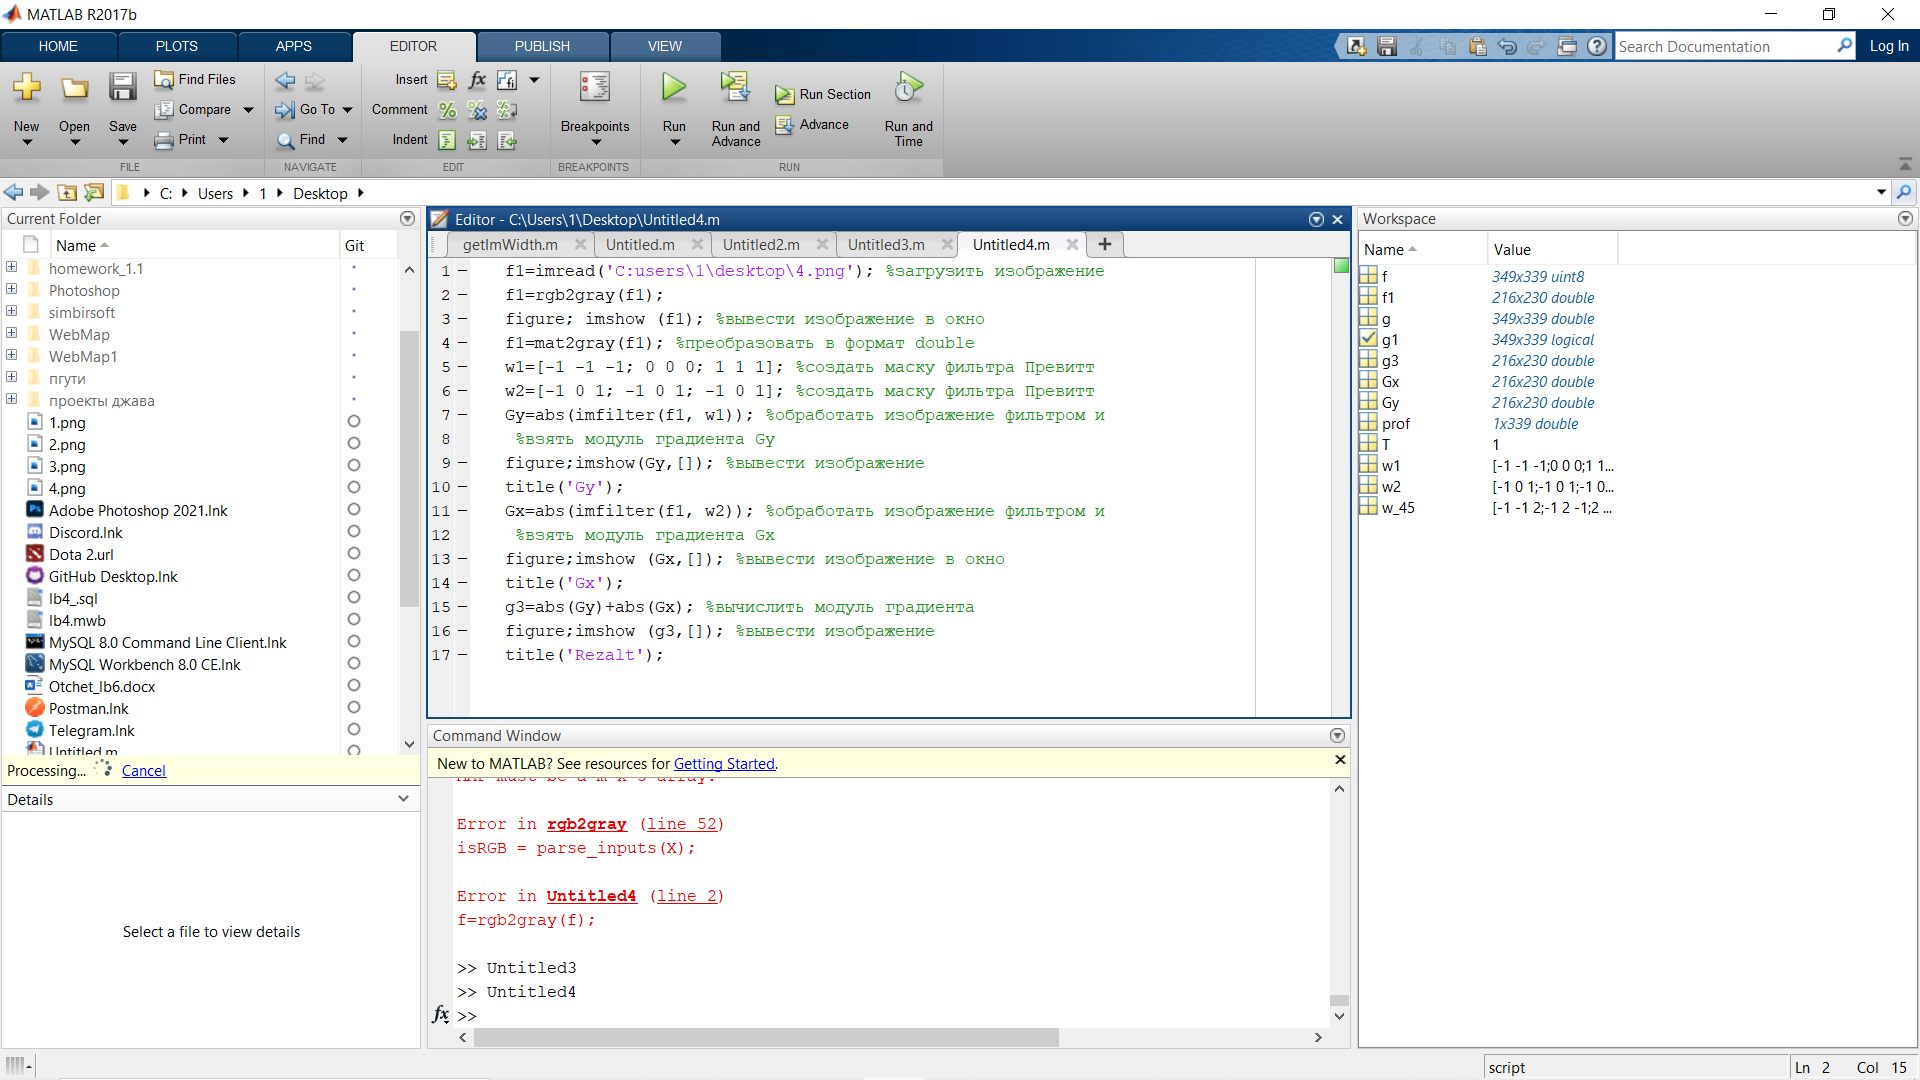Image resolution: width=1920 pixels, height=1080 pixels.
Task: Click the Go To icon
Action: [x=285, y=110]
